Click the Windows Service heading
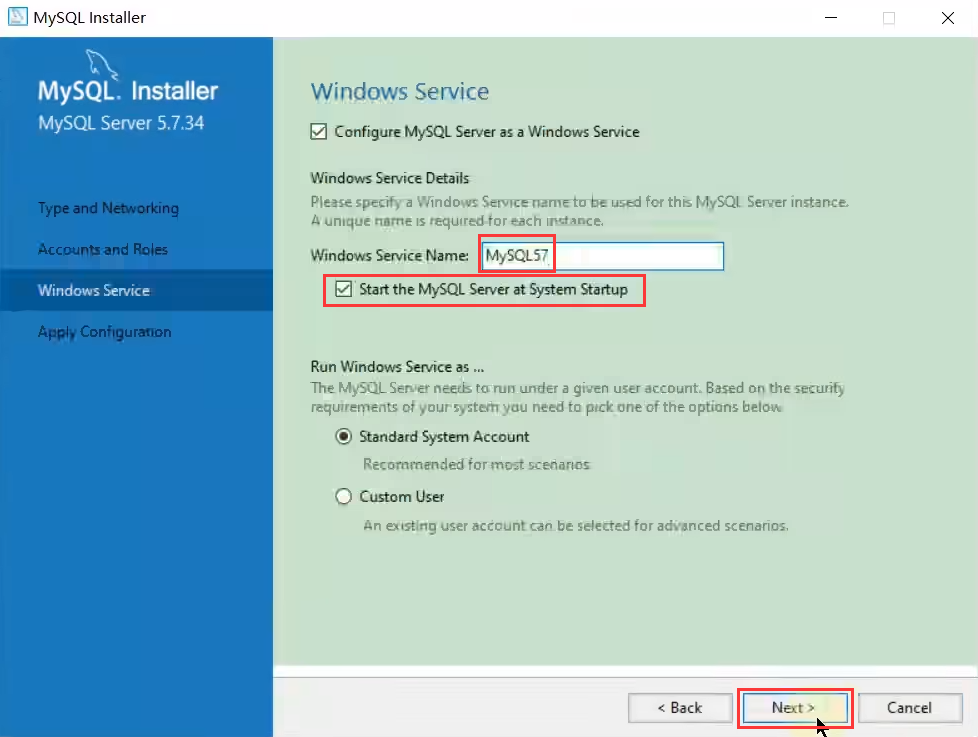This screenshot has width=978, height=737. 400,92
